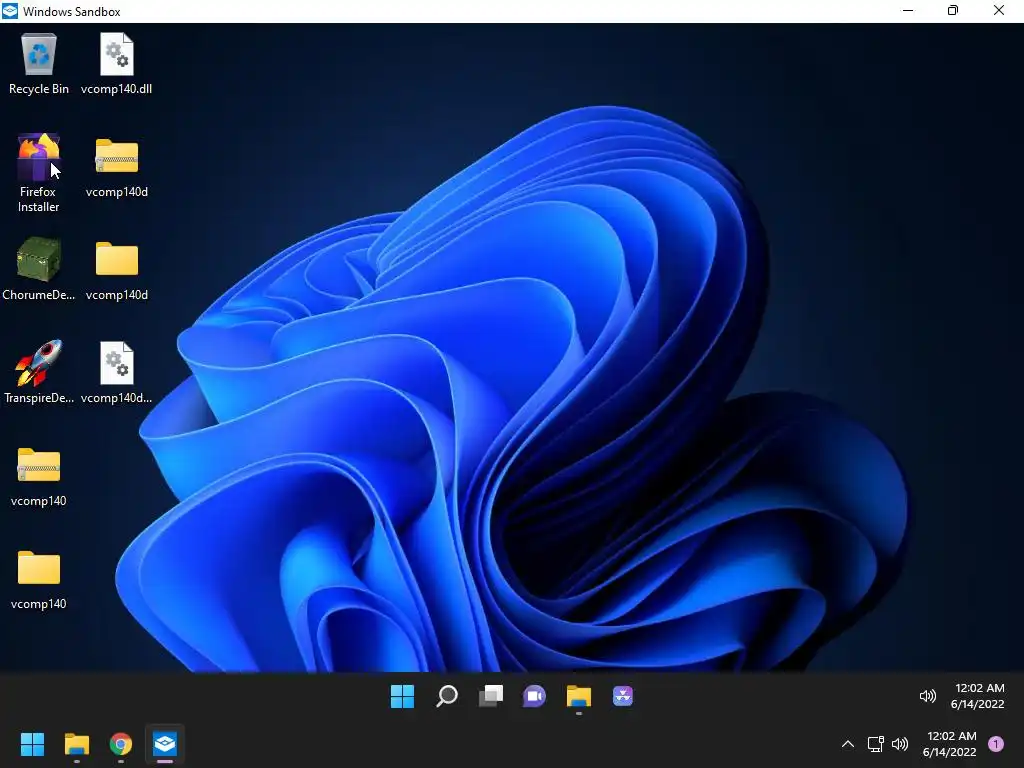Select the TranspireDe... rocket icon
This screenshot has height=768, width=1024.
pyautogui.click(x=39, y=372)
